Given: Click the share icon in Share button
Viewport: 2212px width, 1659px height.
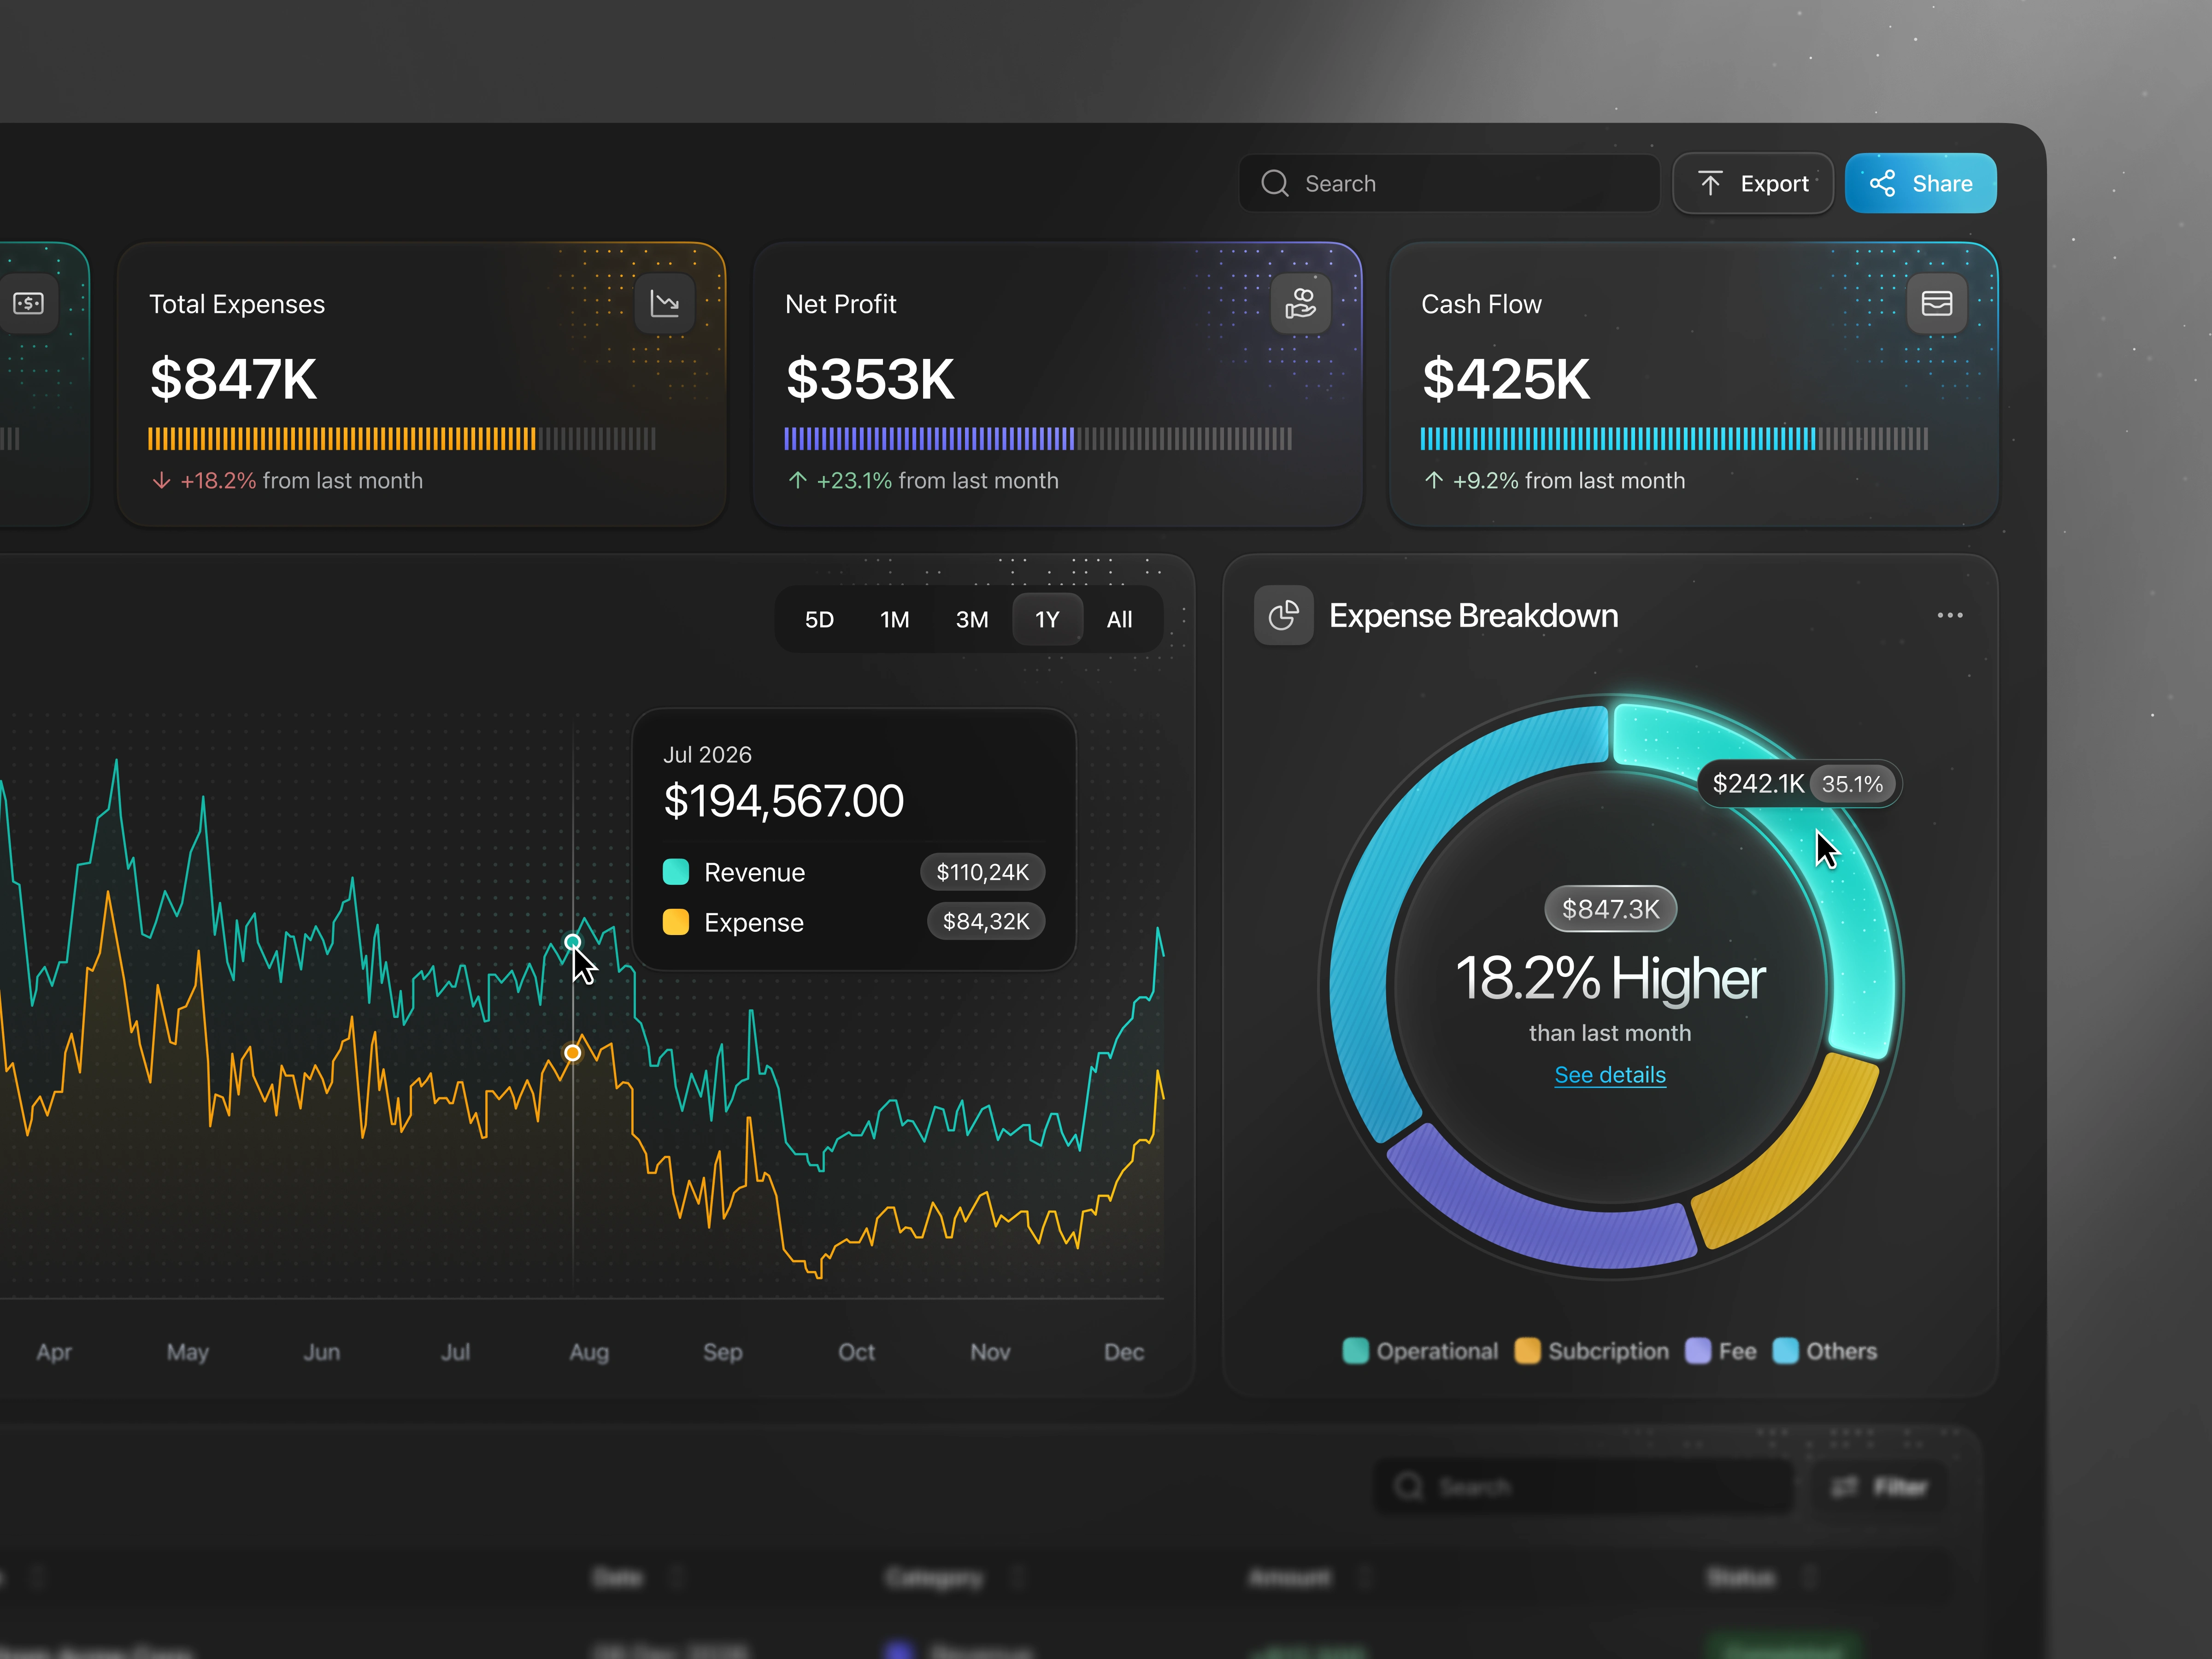Looking at the screenshot, I should pyautogui.click(x=1883, y=183).
